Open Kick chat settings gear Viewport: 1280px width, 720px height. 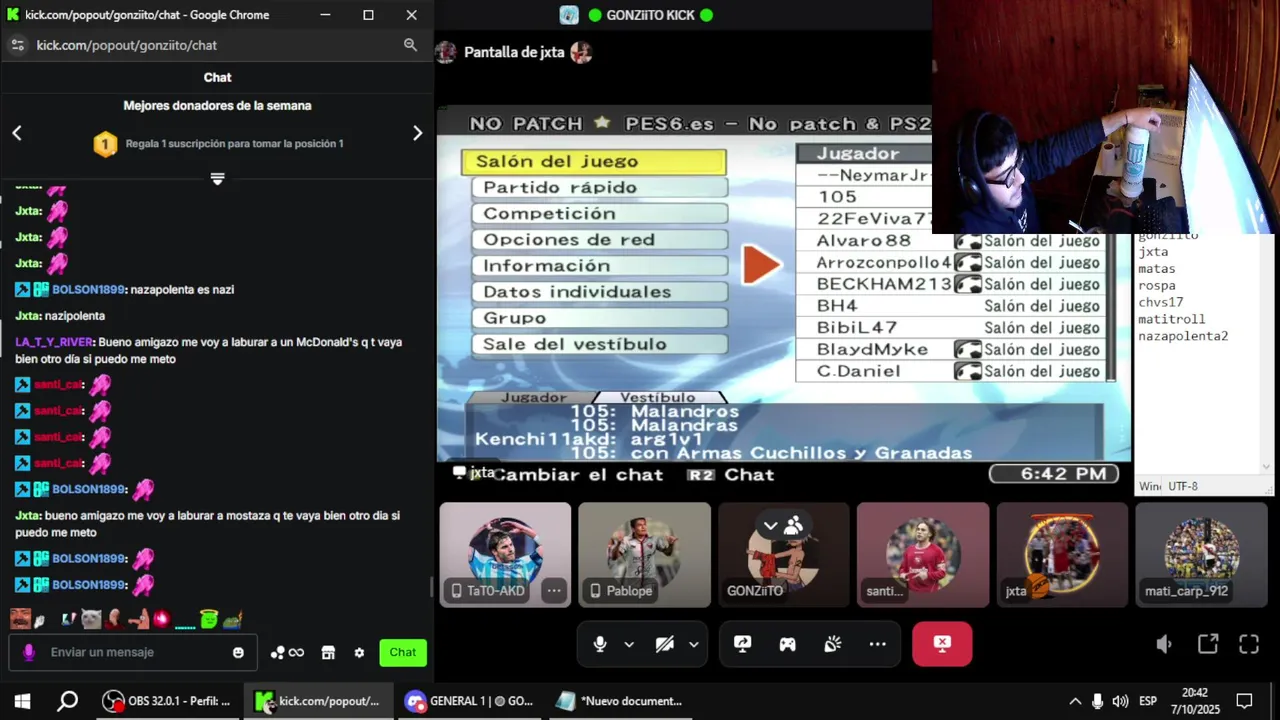pyautogui.click(x=359, y=653)
